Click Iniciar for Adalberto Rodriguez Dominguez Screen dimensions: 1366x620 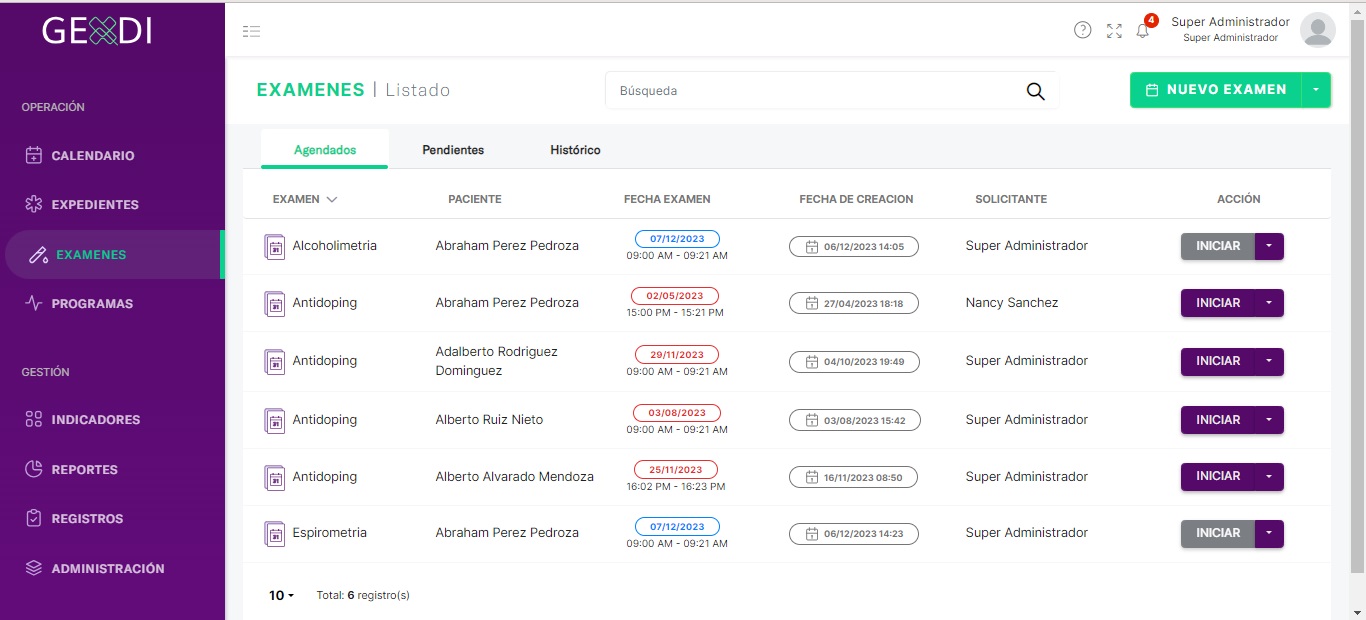pyautogui.click(x=1218, y=361)
